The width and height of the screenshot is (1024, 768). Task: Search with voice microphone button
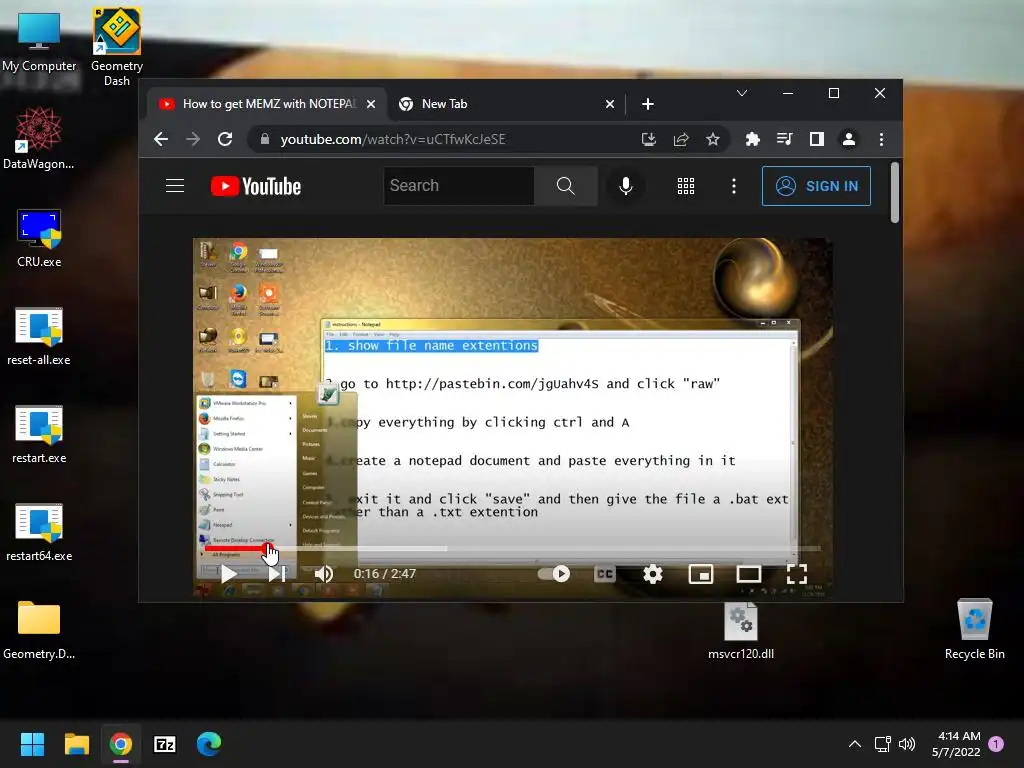point(626,186)
